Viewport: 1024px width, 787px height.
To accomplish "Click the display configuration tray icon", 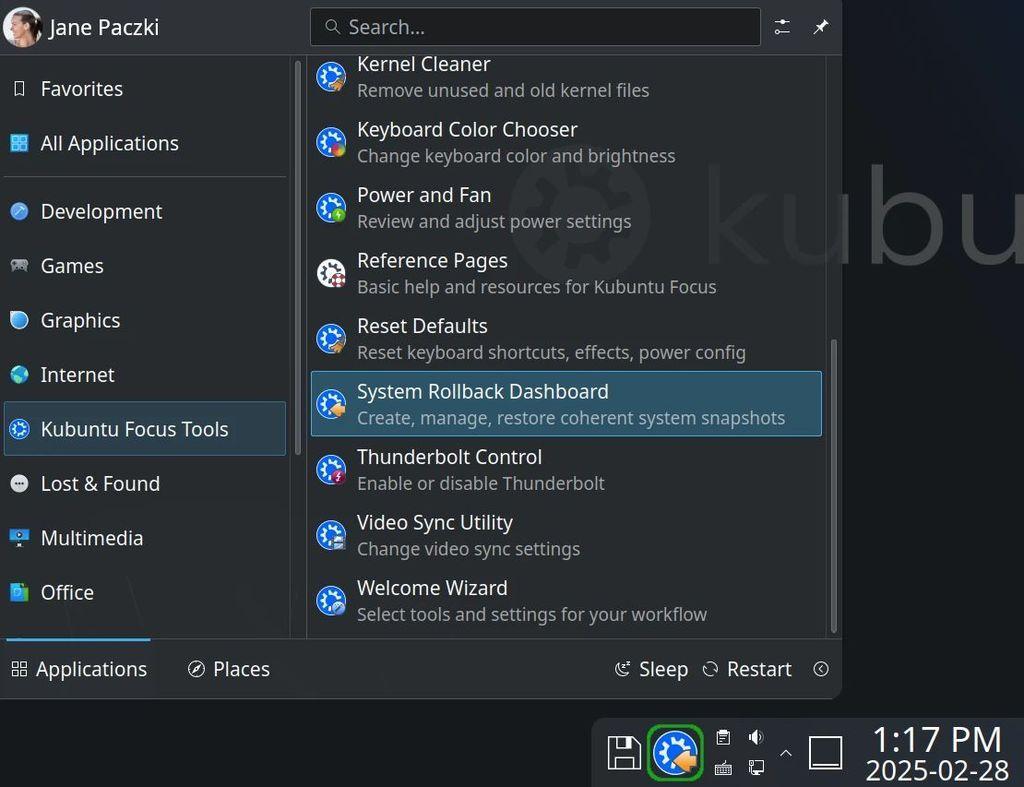I will [x=756, y=767].
